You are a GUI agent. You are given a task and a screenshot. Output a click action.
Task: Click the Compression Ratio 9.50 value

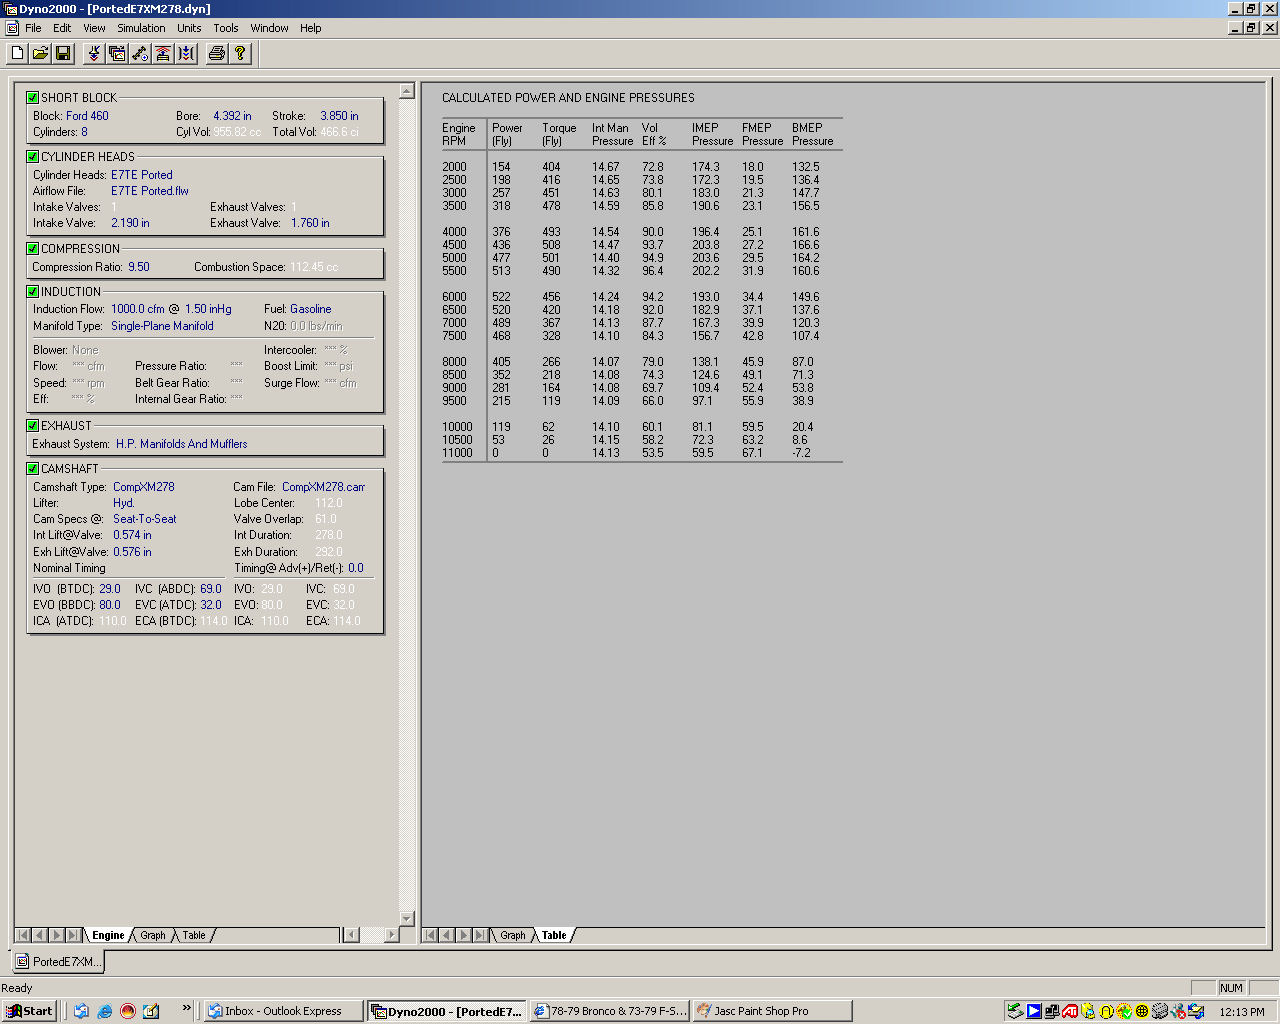tap(139, 267)
